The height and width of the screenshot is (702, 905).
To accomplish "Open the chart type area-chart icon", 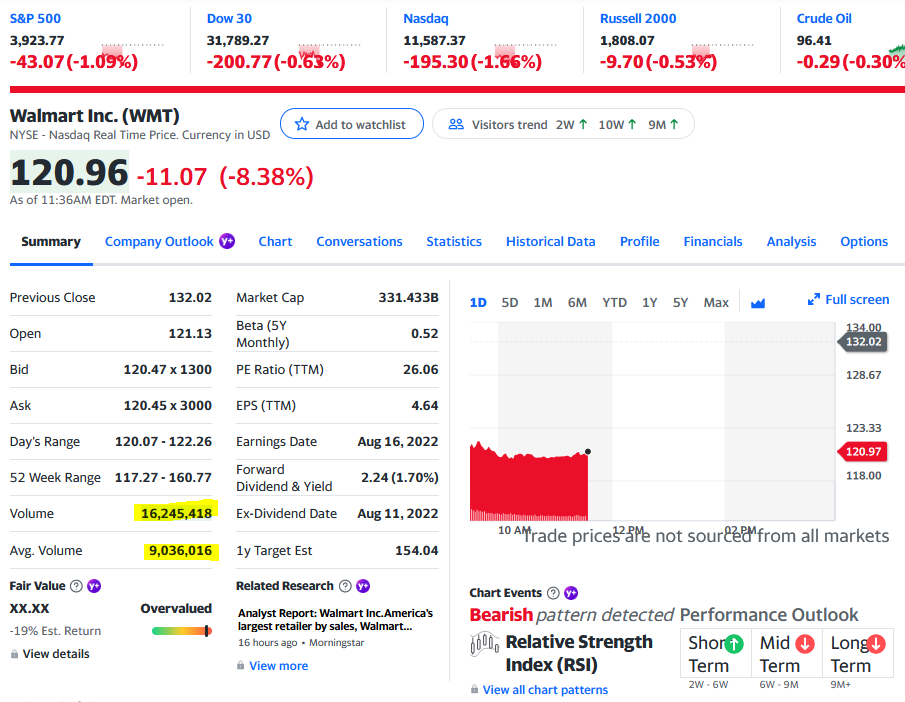I will (758, 303).
